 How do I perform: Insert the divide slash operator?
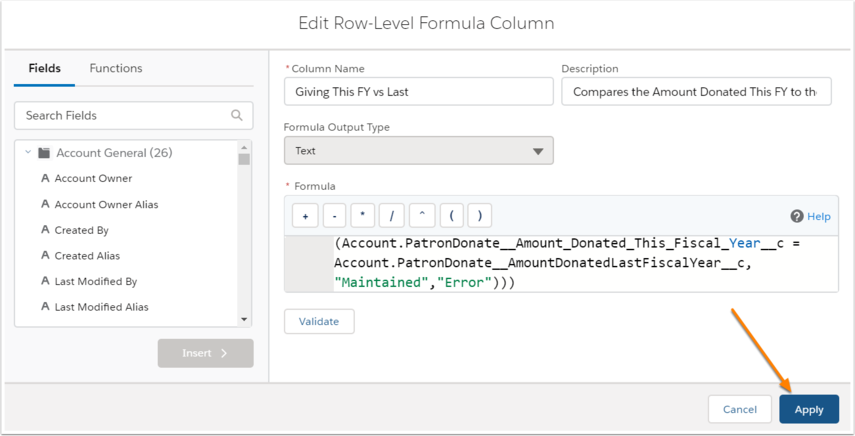click(392, 216)
